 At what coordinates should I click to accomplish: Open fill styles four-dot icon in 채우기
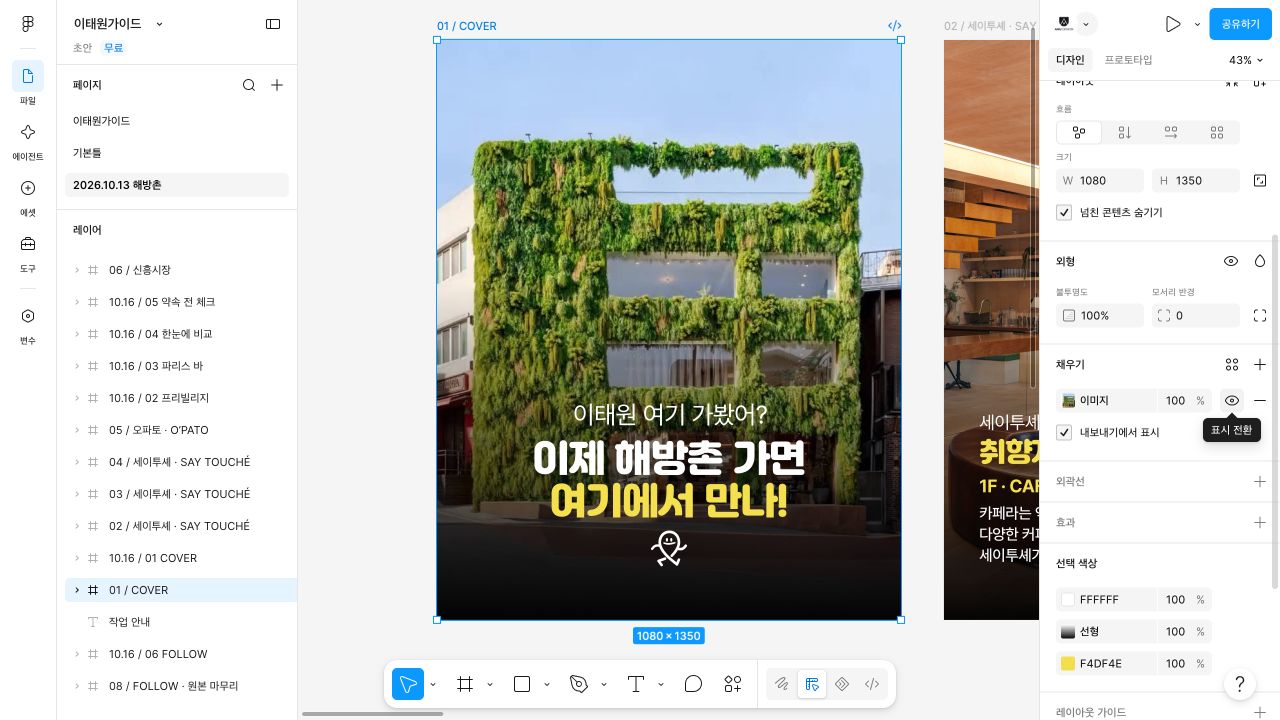click(1232, 365)
